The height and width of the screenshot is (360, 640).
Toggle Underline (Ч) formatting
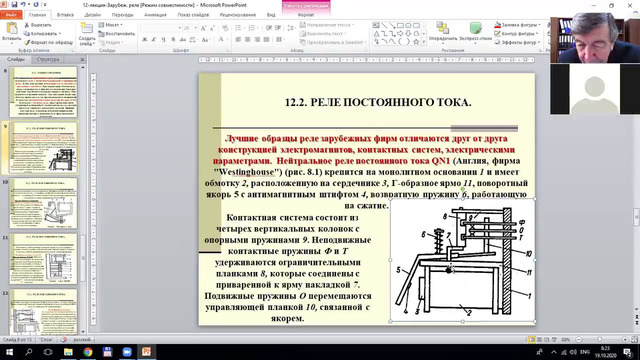click(163, 40)
